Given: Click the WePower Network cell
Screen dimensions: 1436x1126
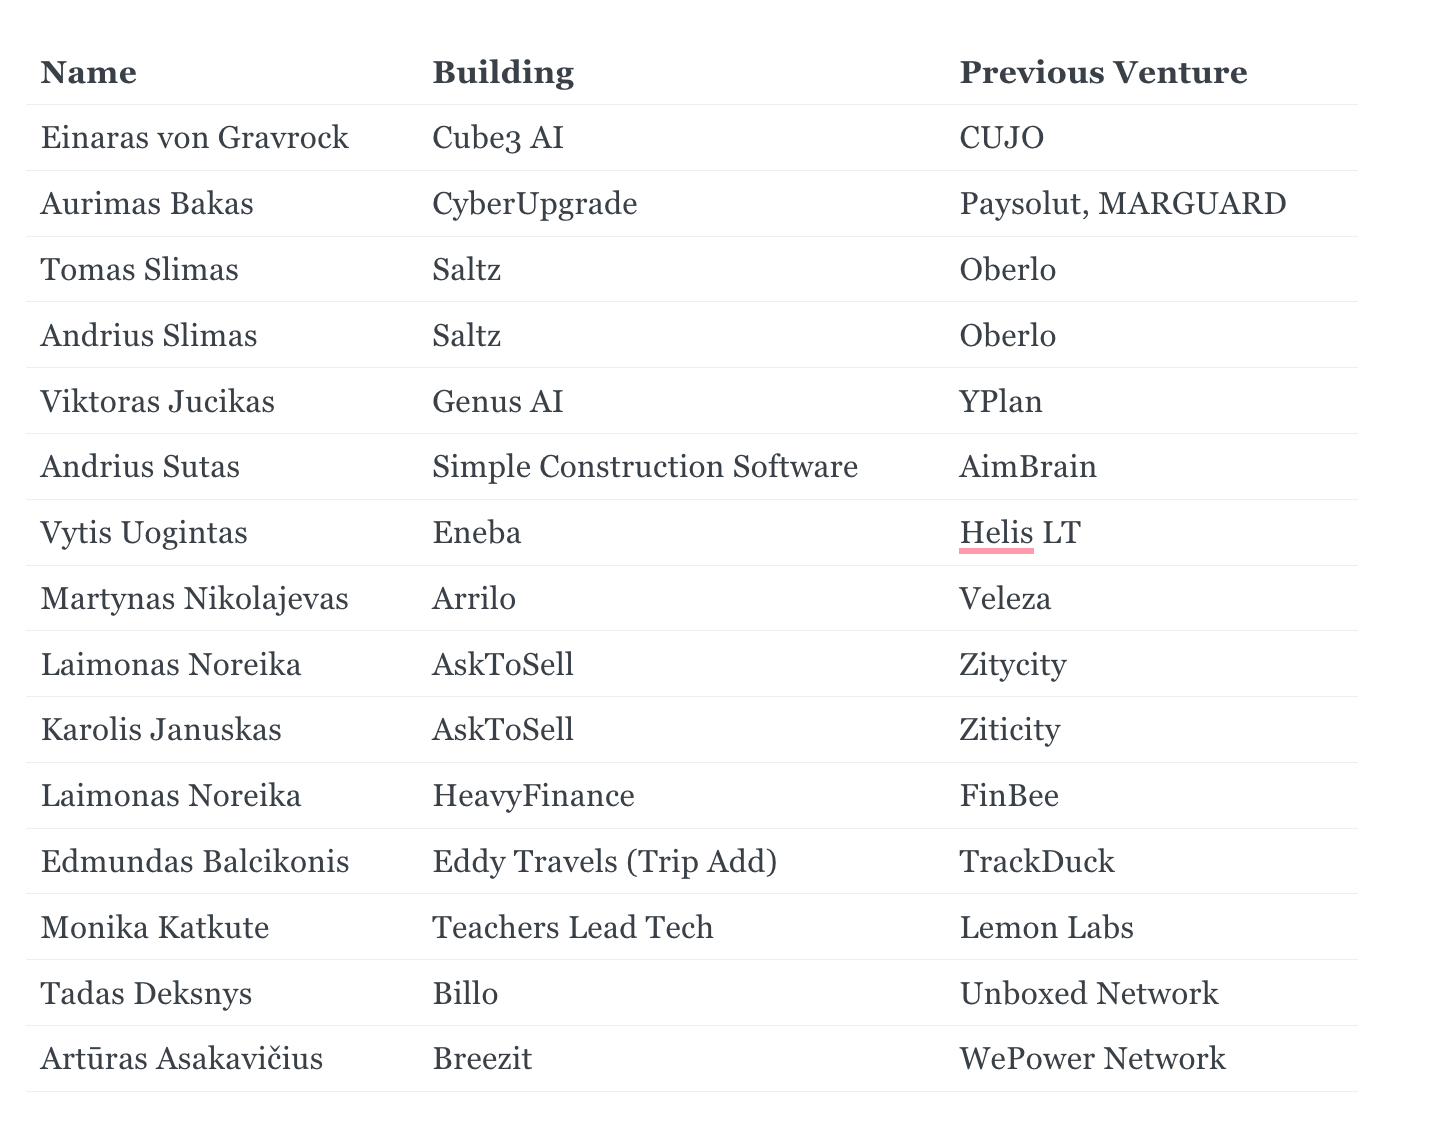Looking at the screenshot, I should tap(1092, 1059).
